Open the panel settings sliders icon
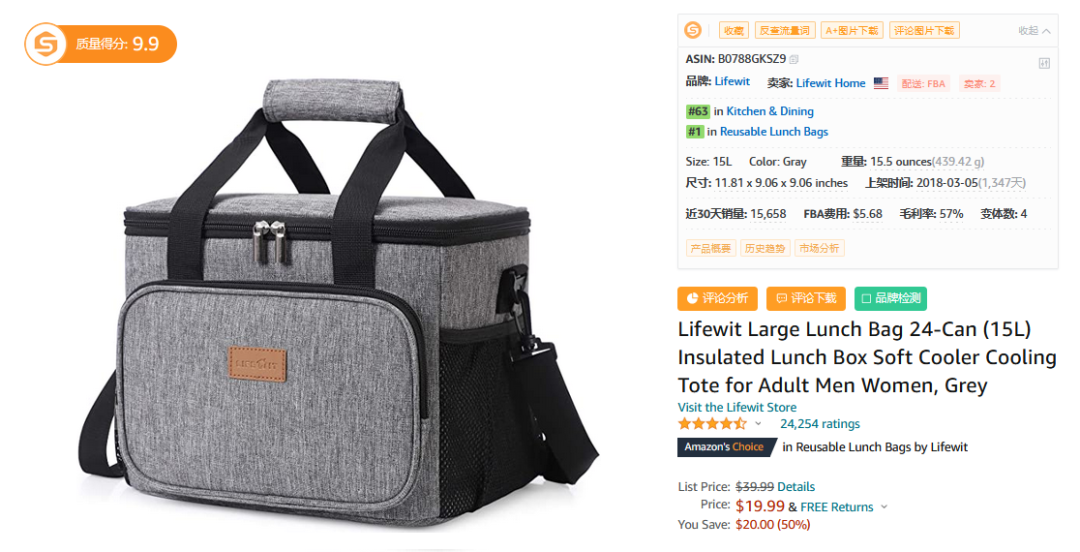 coord(1044,63)
